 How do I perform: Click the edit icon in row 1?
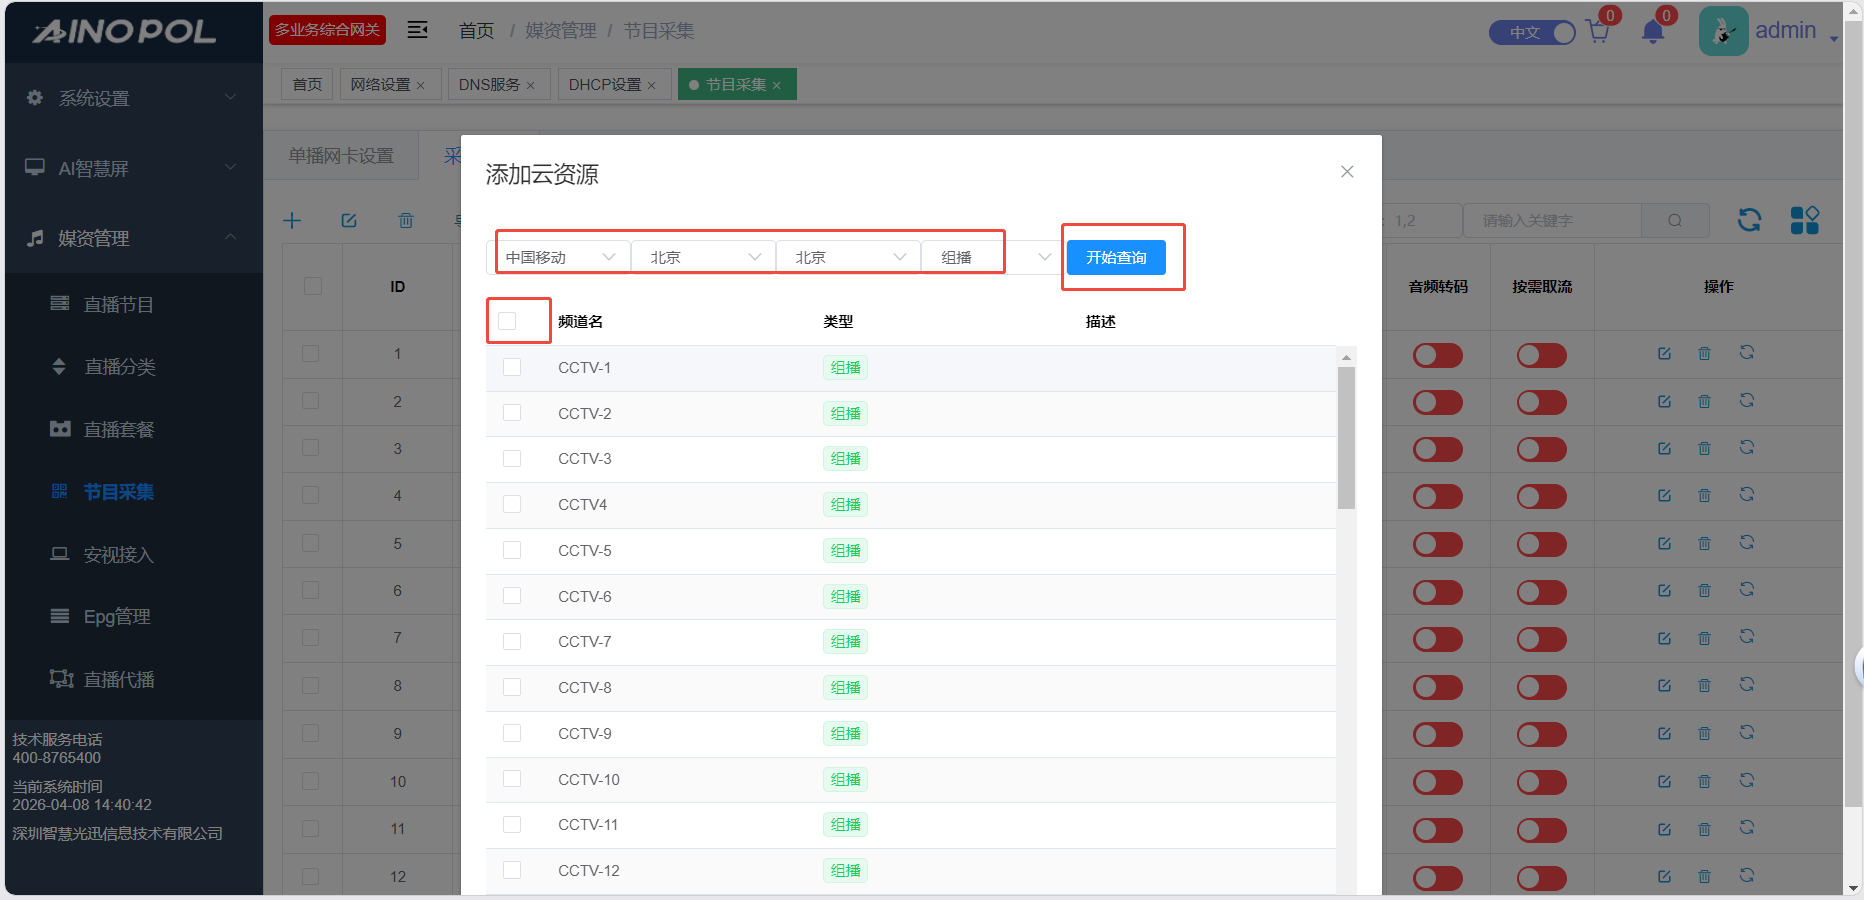coord(1664,354)
